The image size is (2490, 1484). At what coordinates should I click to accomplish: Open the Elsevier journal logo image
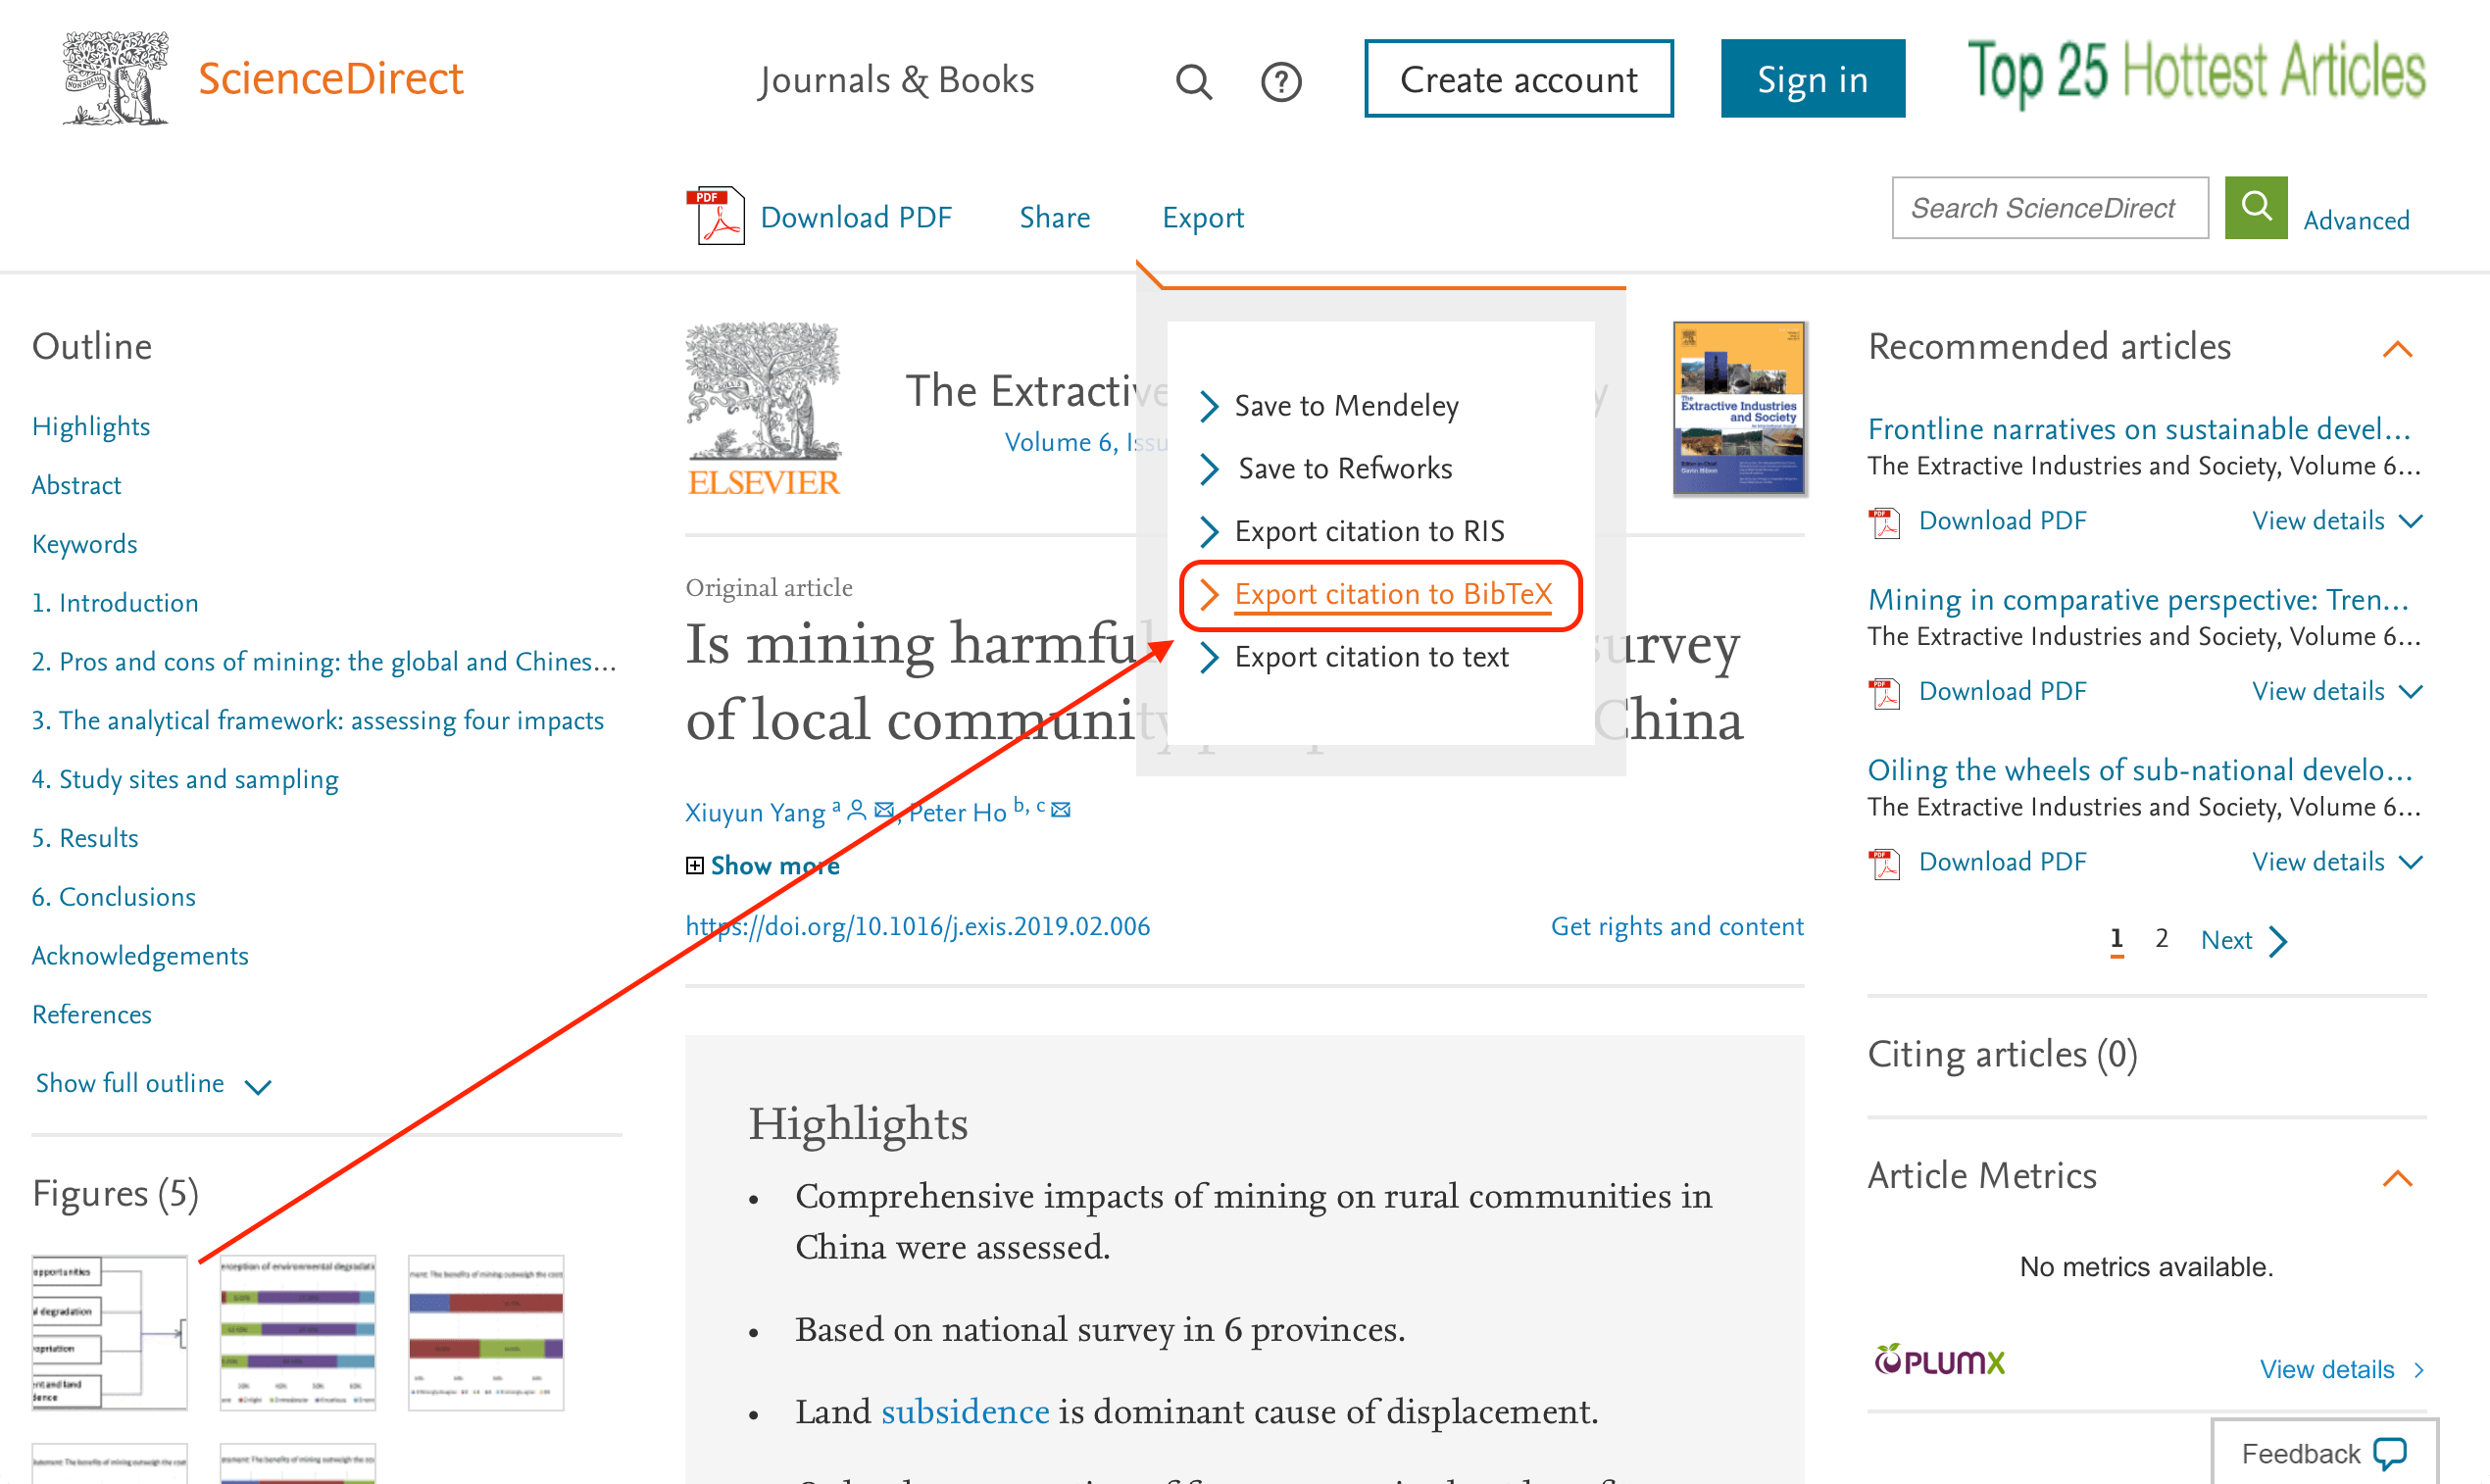(763, 409)
